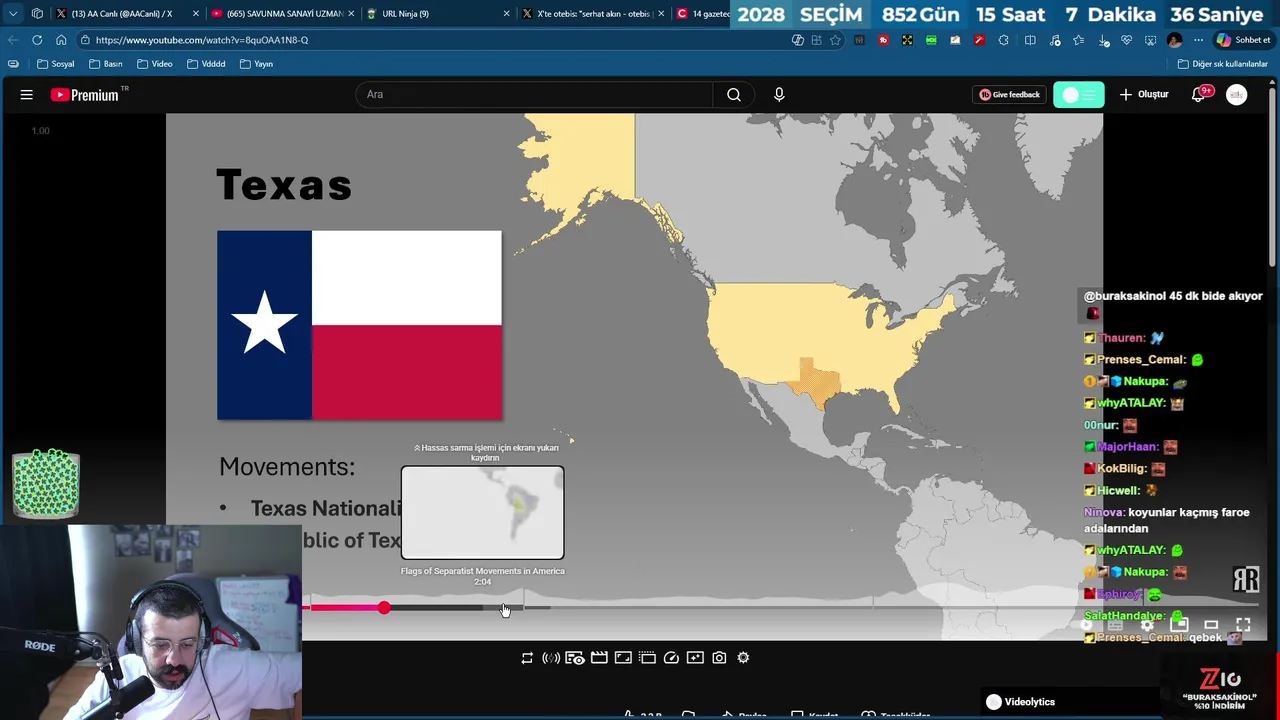Viewport: 1280px width, 720px height.
Task: Open the Basın bookmarks folder
Action: [x=106, y=64]
